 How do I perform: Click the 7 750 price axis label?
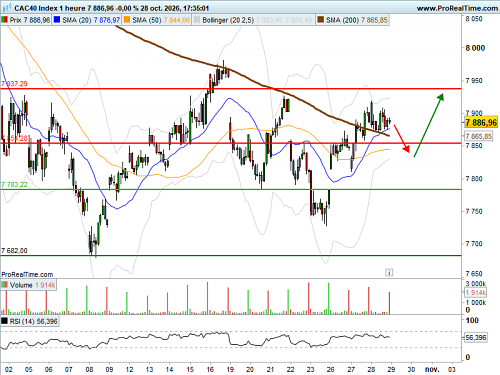(474, 211)
